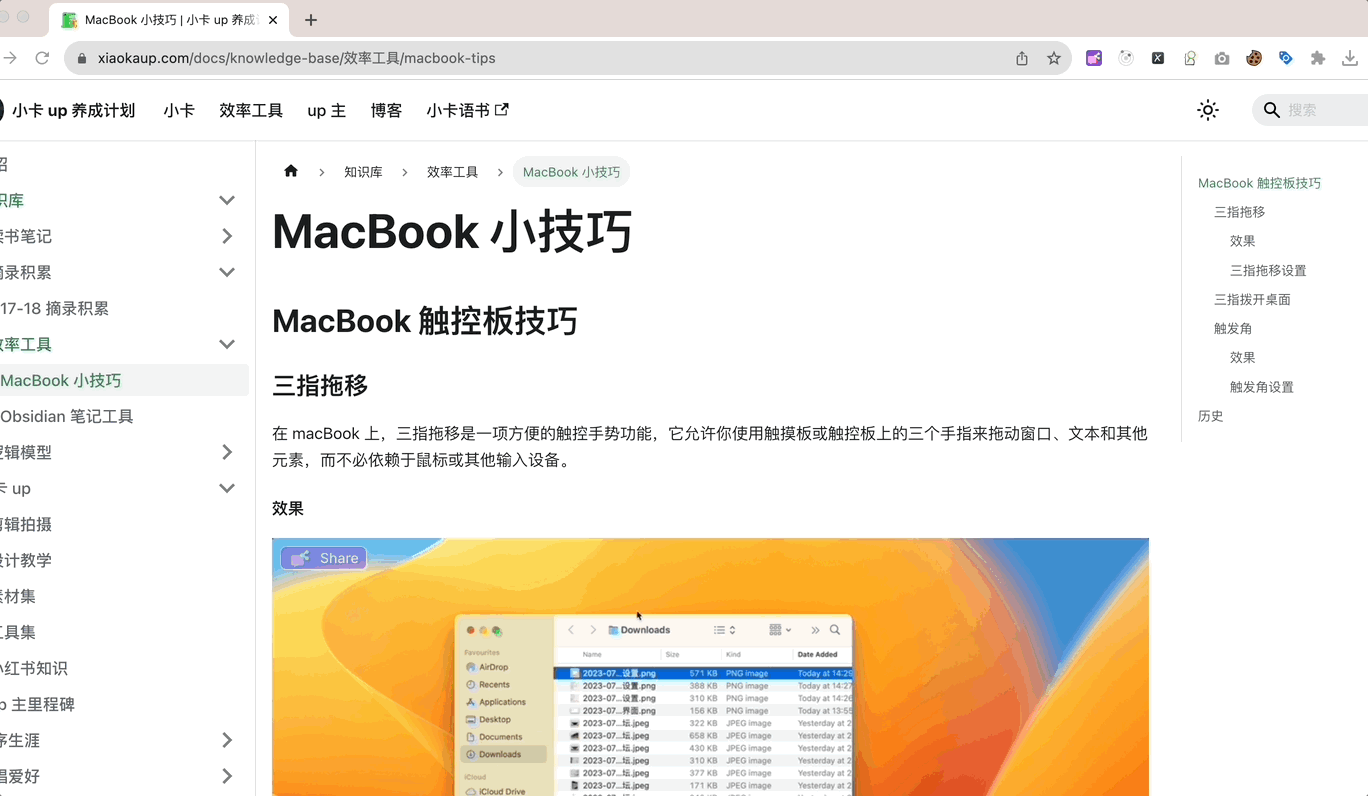1368x796 pixels.
Task: Reload the page with the refresh icon
Action: [42, 58]
